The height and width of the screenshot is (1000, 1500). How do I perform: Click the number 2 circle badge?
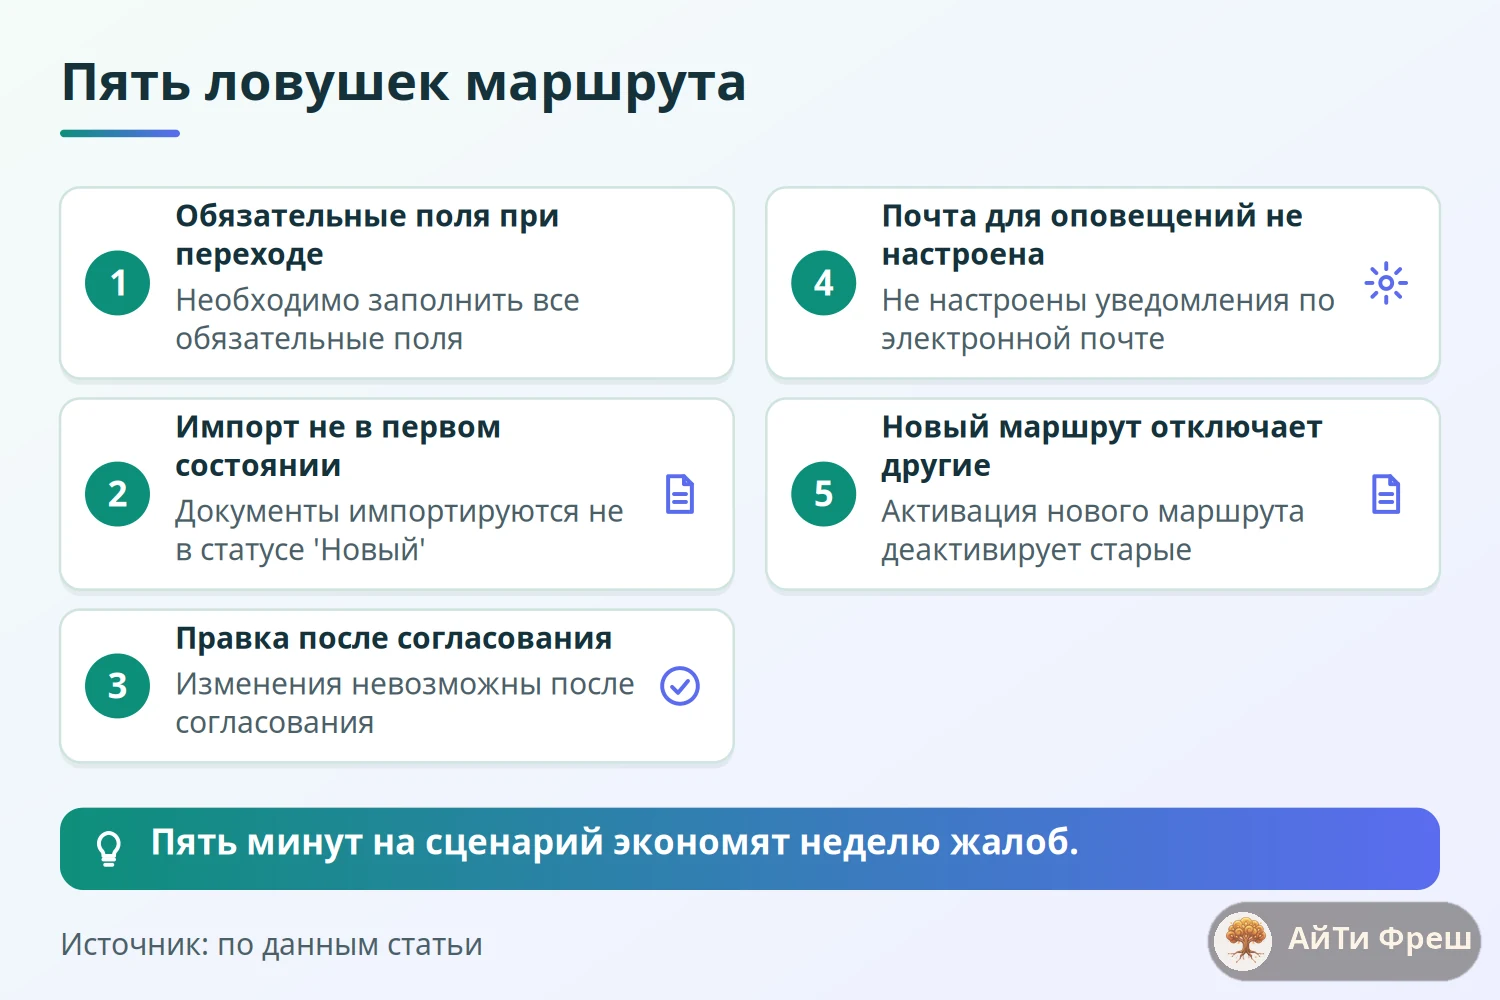click(118, 494)
